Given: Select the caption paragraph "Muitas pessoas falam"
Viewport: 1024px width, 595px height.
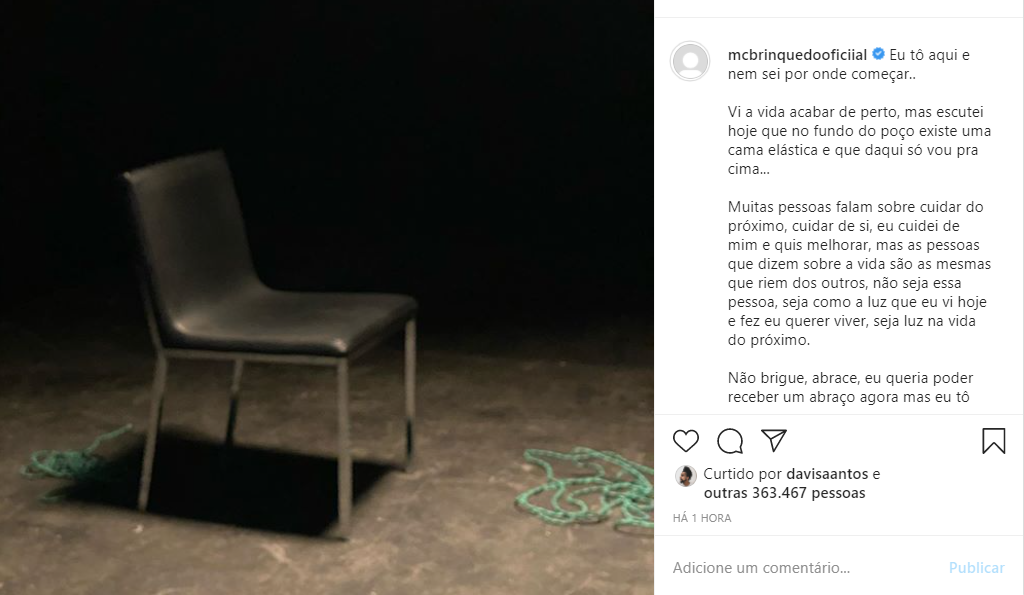Looking at the screenshot, I should point(859,273).
